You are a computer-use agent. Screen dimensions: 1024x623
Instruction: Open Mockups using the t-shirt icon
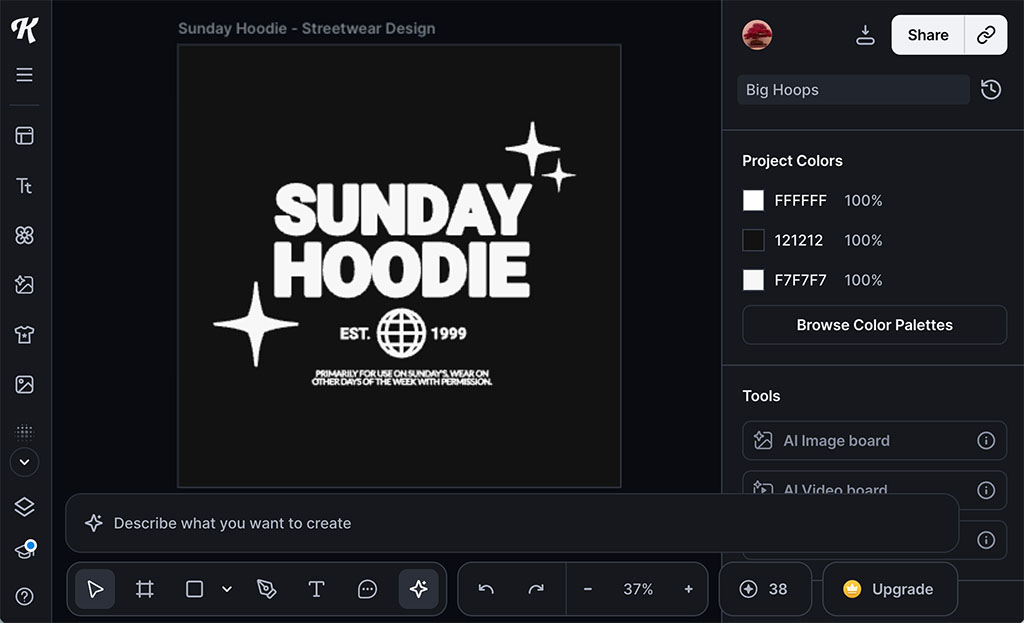25,334
